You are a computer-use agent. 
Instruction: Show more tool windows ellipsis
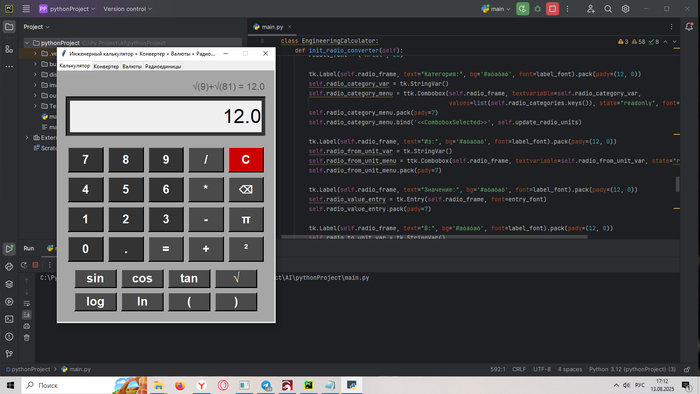pos(9,66)
